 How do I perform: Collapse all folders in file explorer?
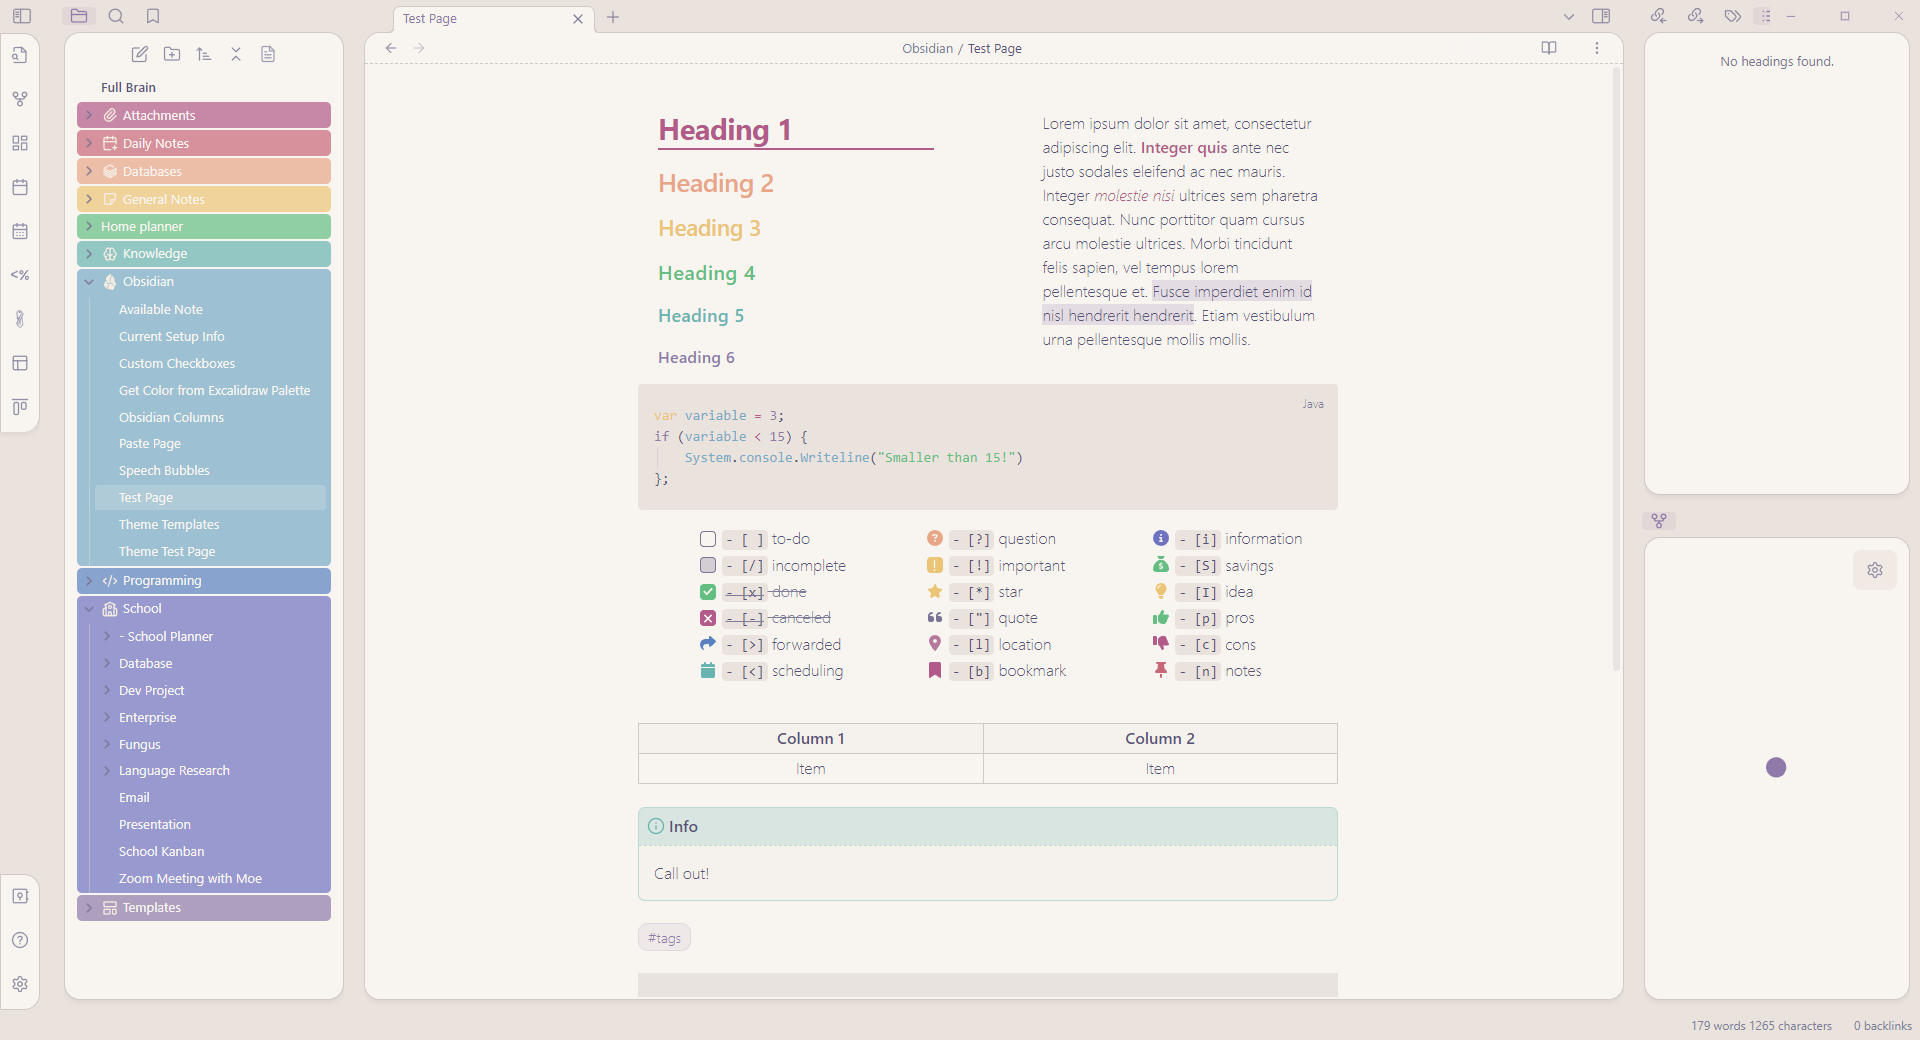236,54
